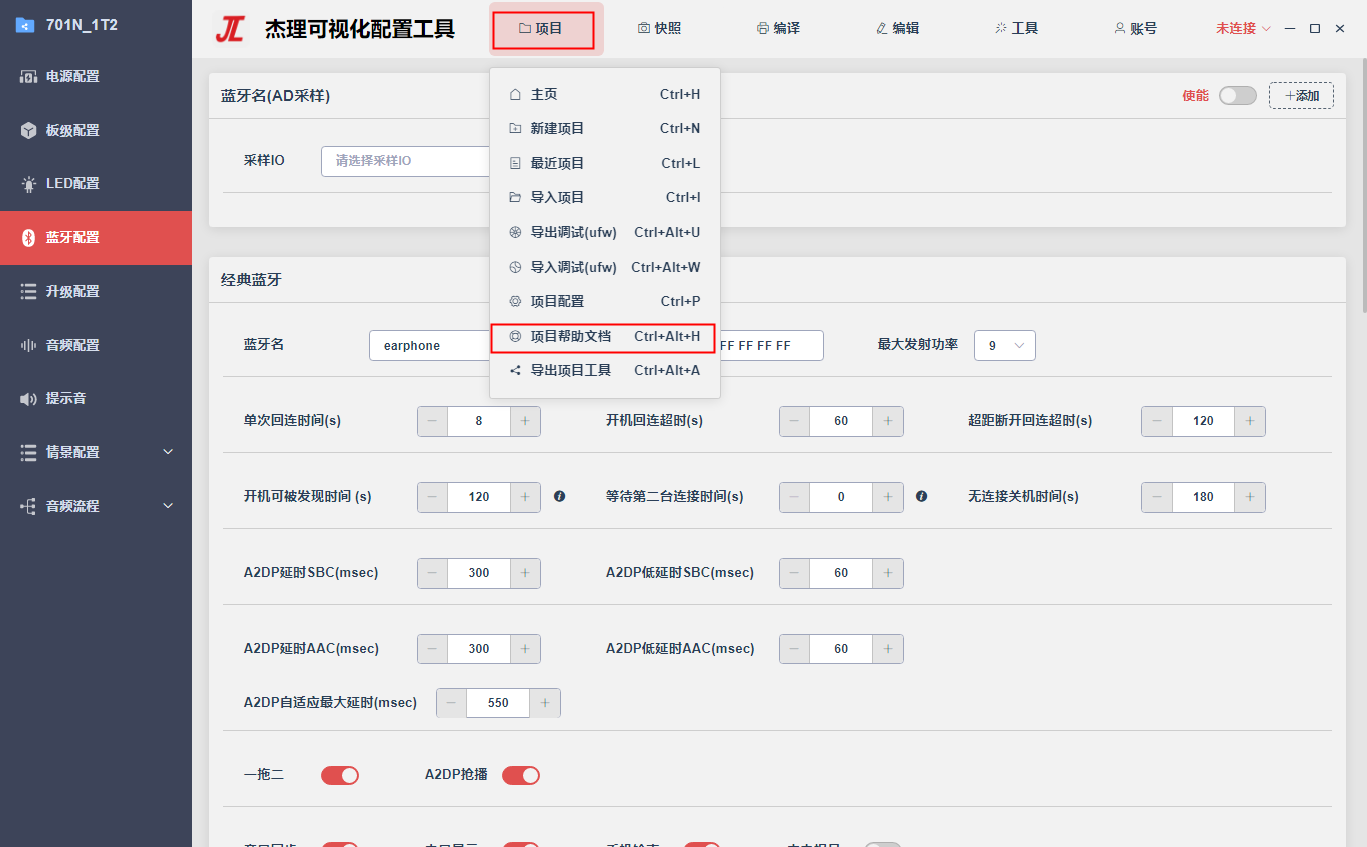Toggle the 使能 switch on
Image resolution: width=1367 pixels, height=847 pixels.
(1238, 95)
